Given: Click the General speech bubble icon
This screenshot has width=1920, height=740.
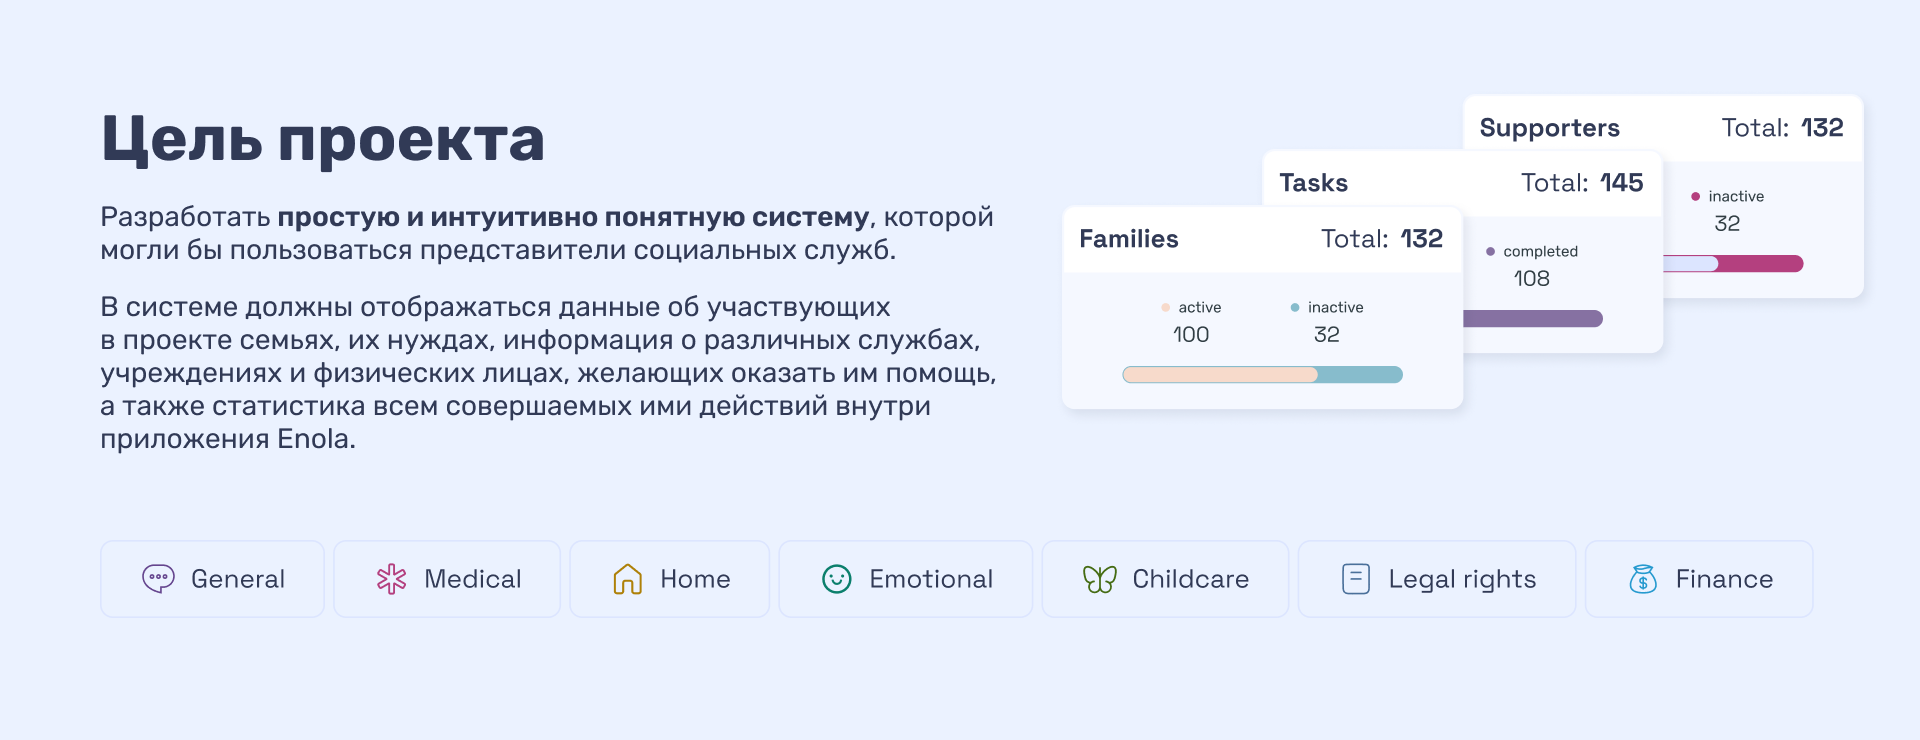Looking at the screenshot, I should click(158, 579).
